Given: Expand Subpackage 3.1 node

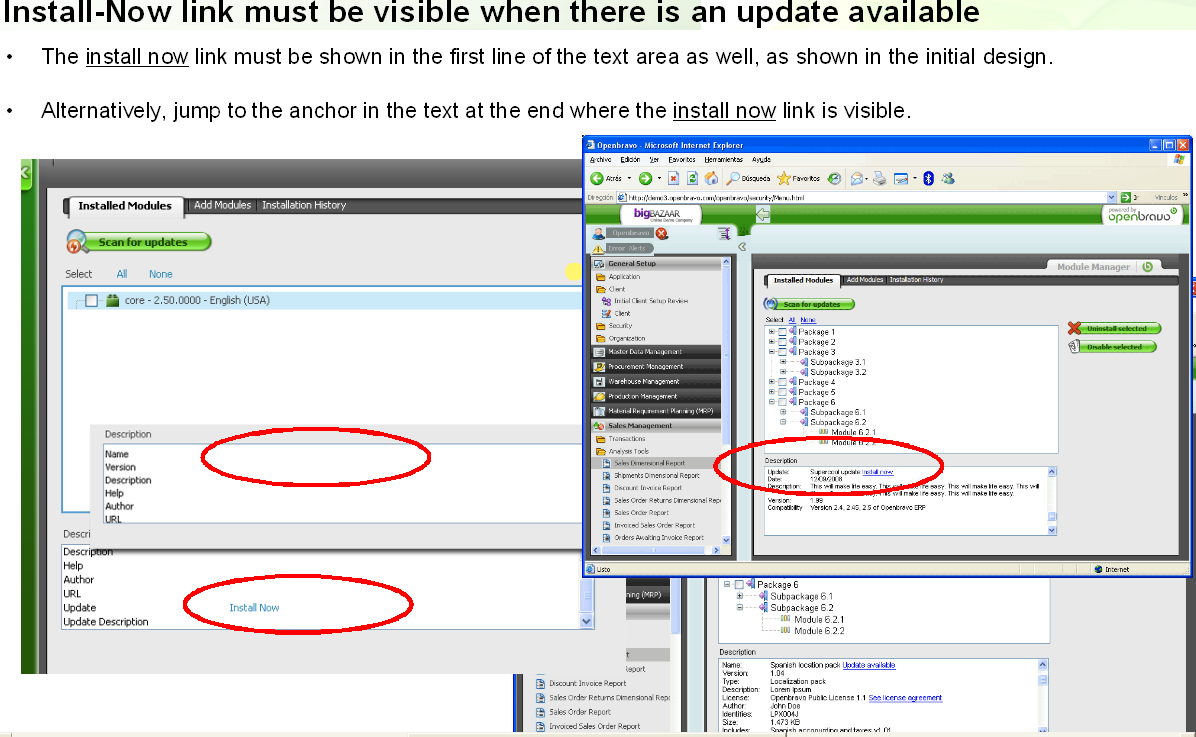Looking at the screenshot, I should click(783, 362).
